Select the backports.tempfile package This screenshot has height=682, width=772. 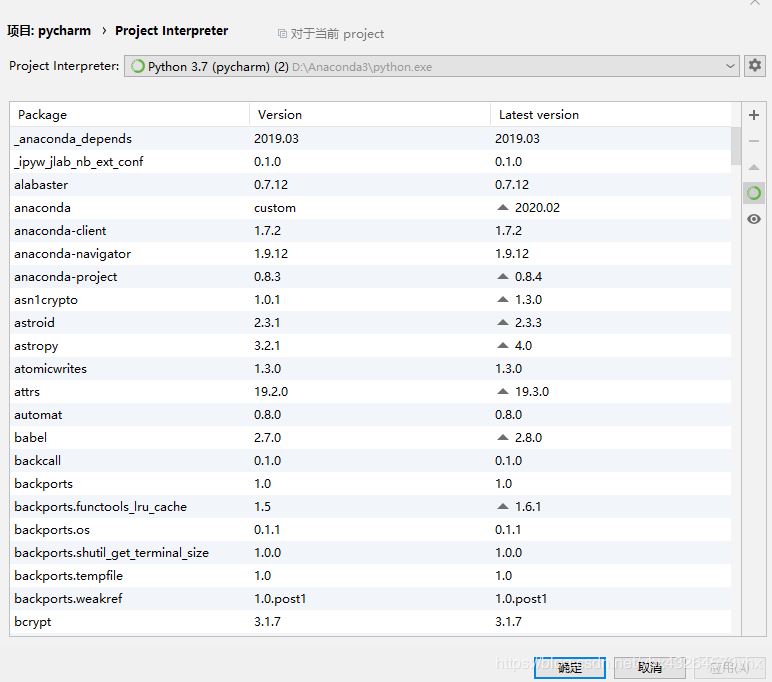click(370, 575)
